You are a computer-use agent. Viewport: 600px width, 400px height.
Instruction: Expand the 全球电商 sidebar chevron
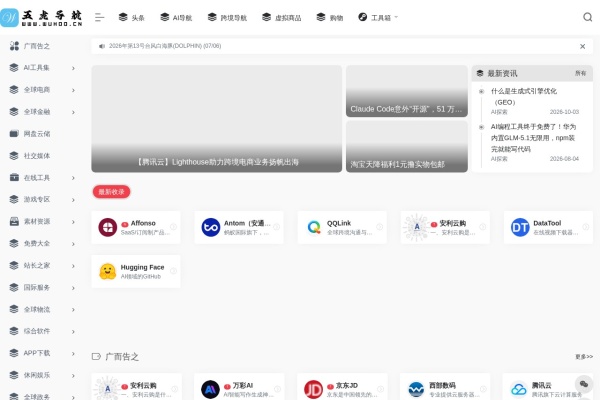click(73, 90)
